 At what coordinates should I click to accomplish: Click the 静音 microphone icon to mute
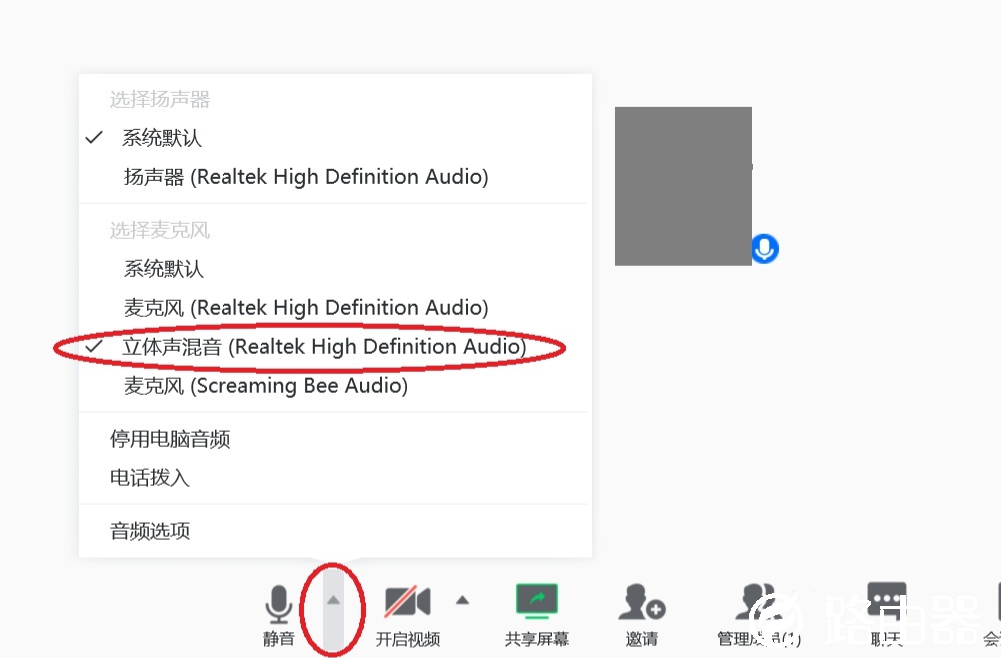(279, 604)
